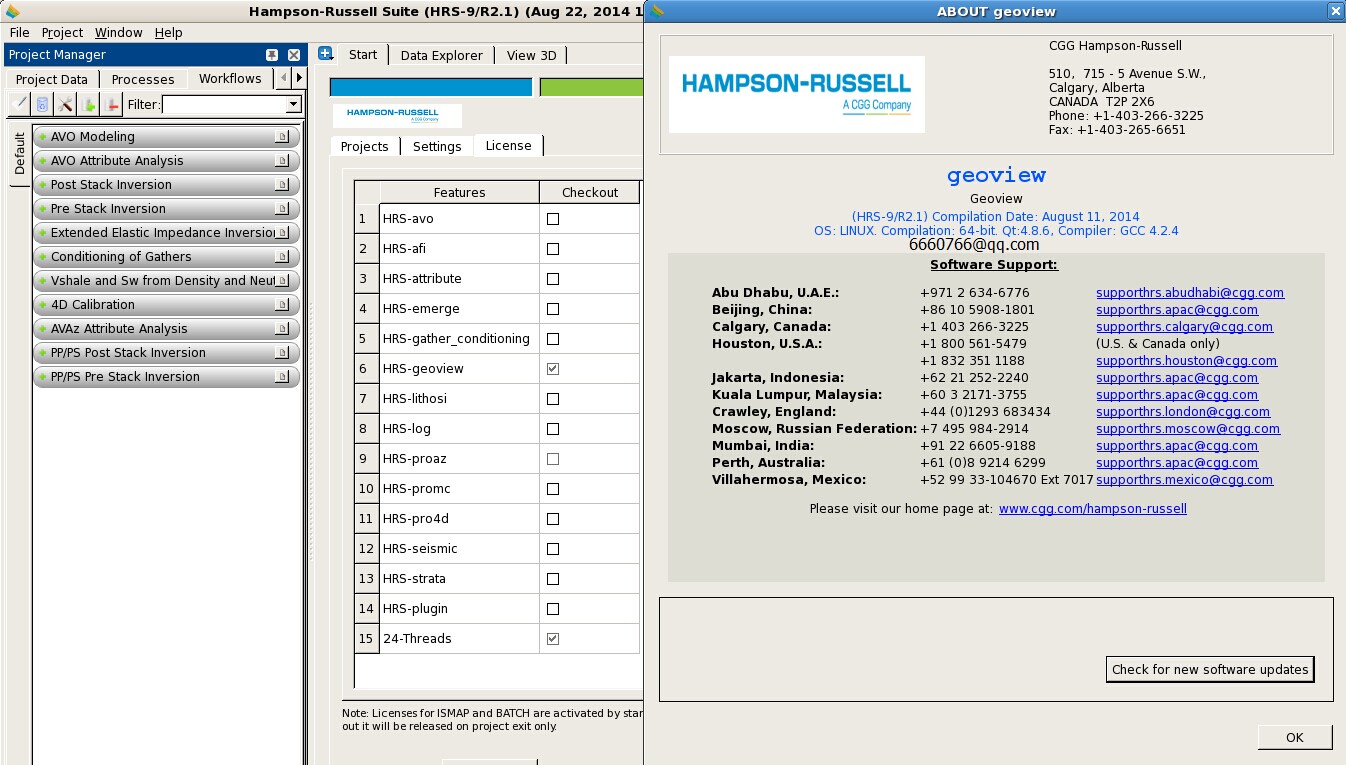1346x765 pixels.
Task: Click OK in the ABOUT geoview dialog
Action: [x=1295, y=737]
